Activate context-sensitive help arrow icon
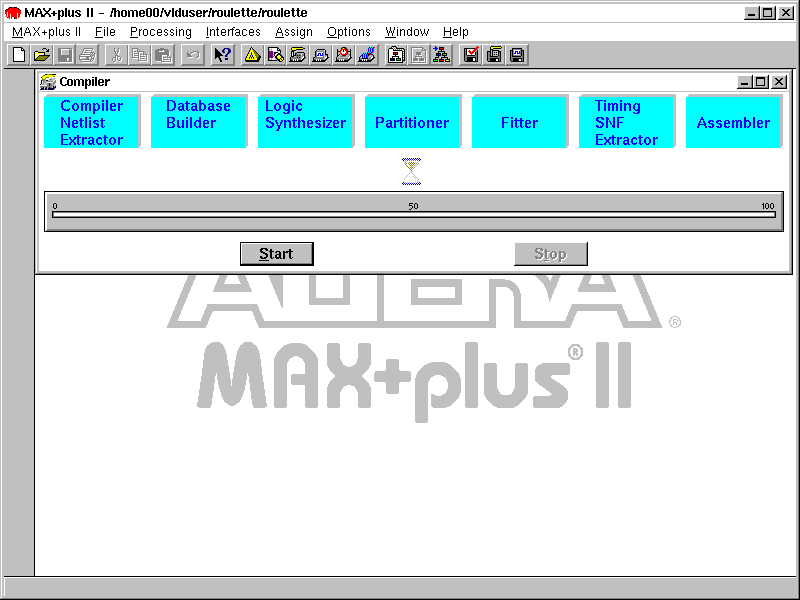 (x=222, y=55)
